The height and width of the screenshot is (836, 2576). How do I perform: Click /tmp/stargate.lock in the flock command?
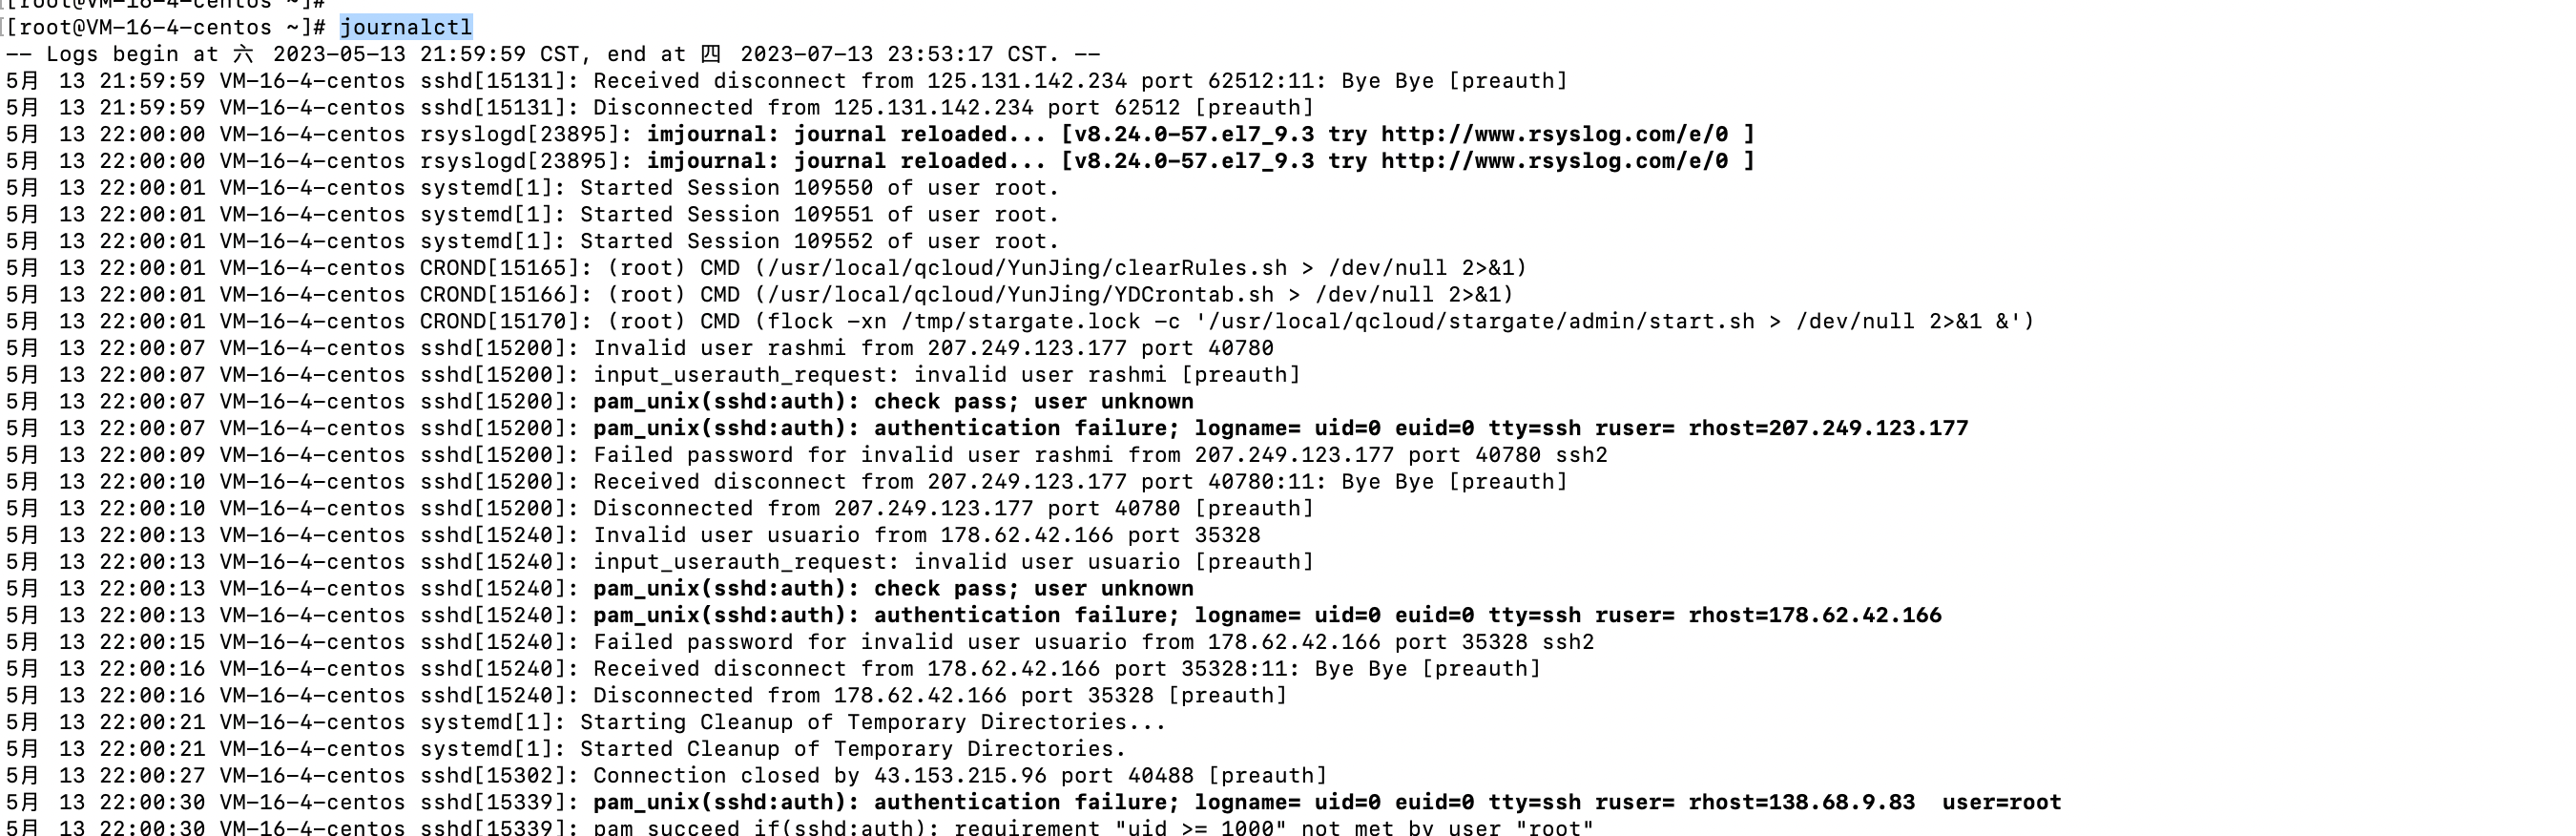tap(1021, 322)
